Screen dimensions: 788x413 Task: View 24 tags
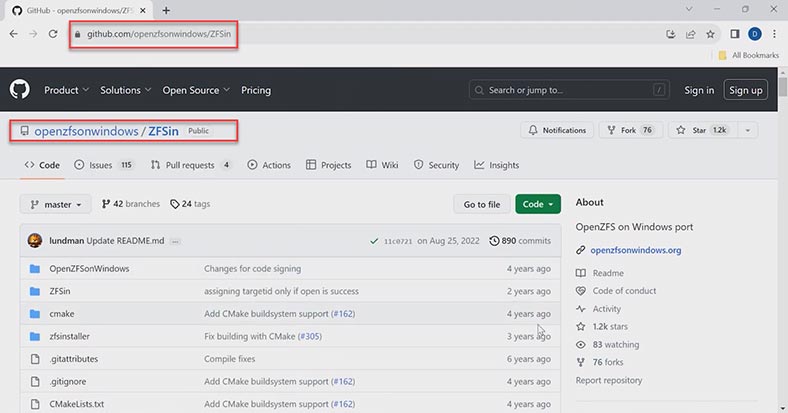point(190,204)
